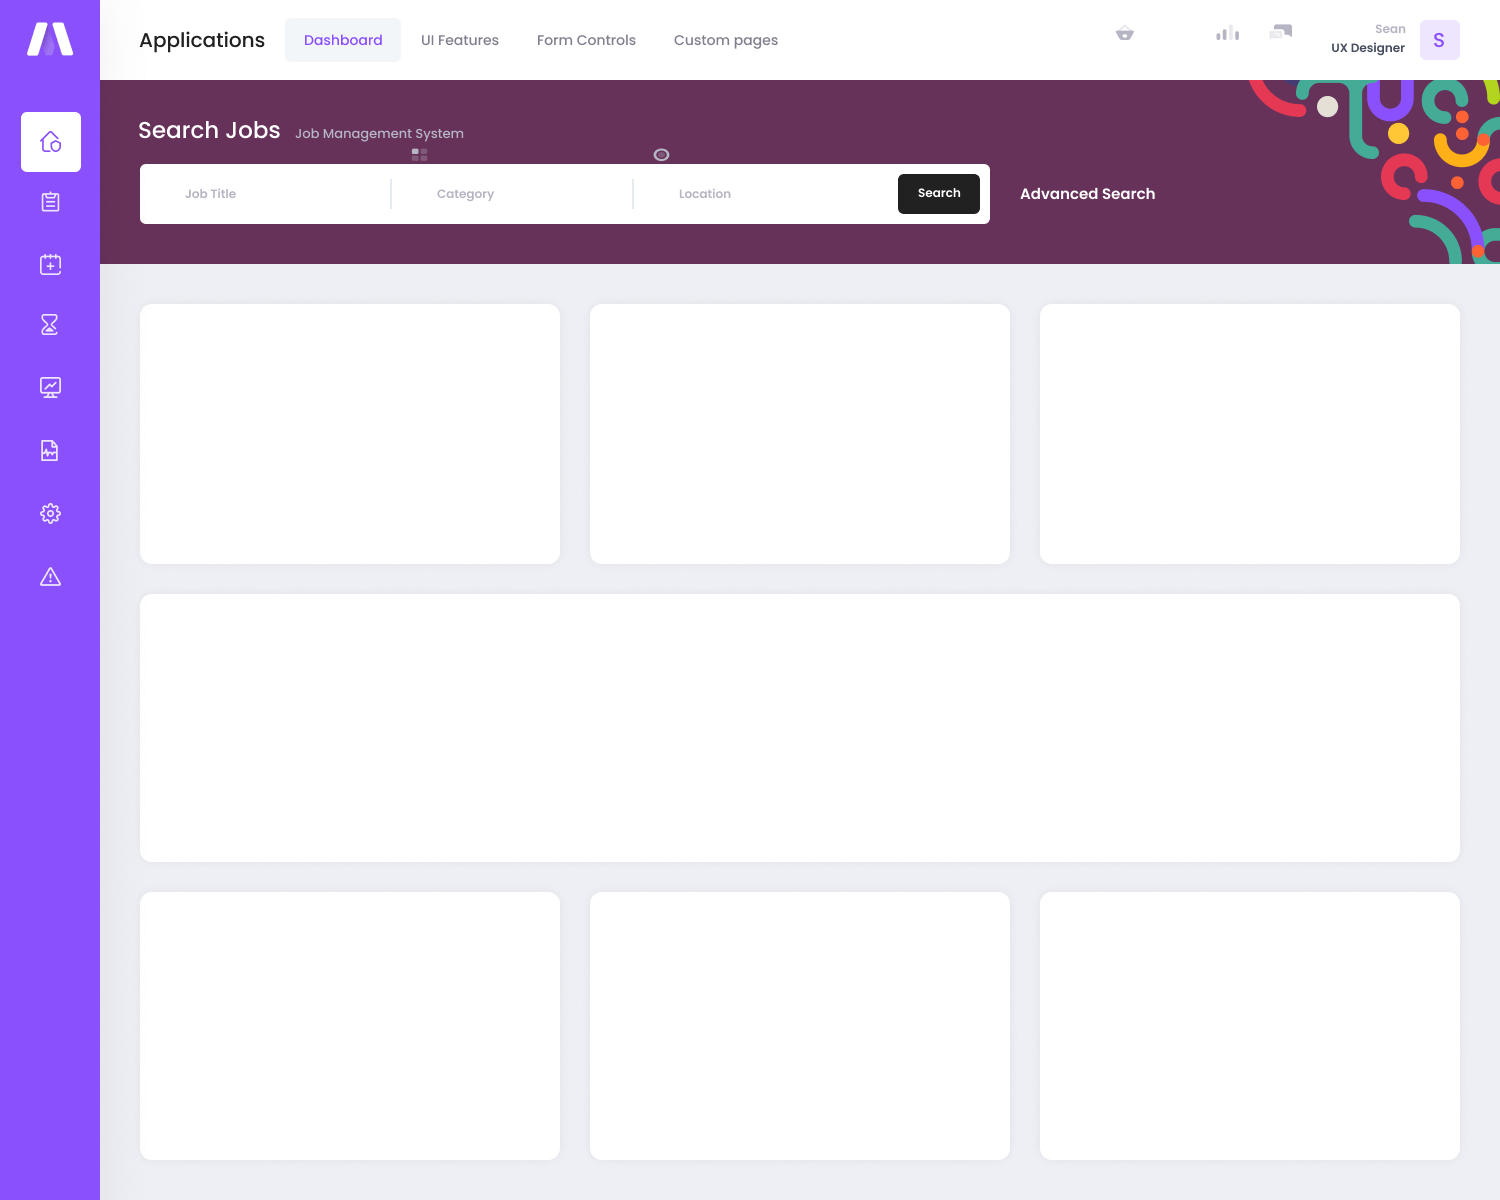Open the Sean user profile avatar
The width and height of the screenshot is (1500, 1200).
pos(1439,40)
